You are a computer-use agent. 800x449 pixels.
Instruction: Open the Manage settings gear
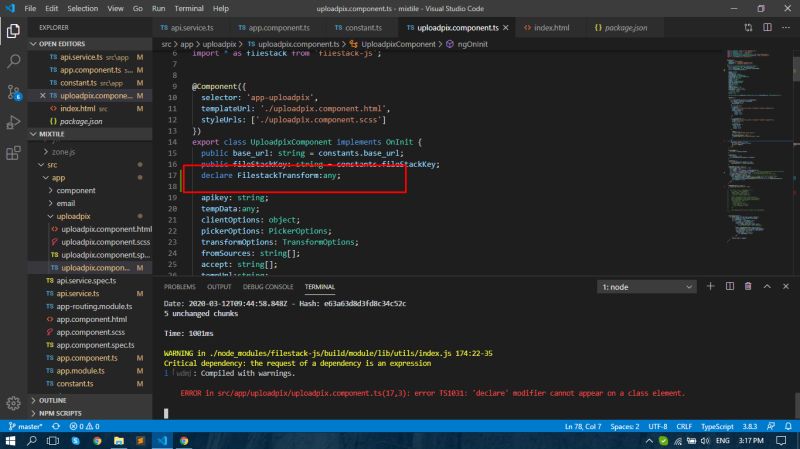tap(13, 403)
